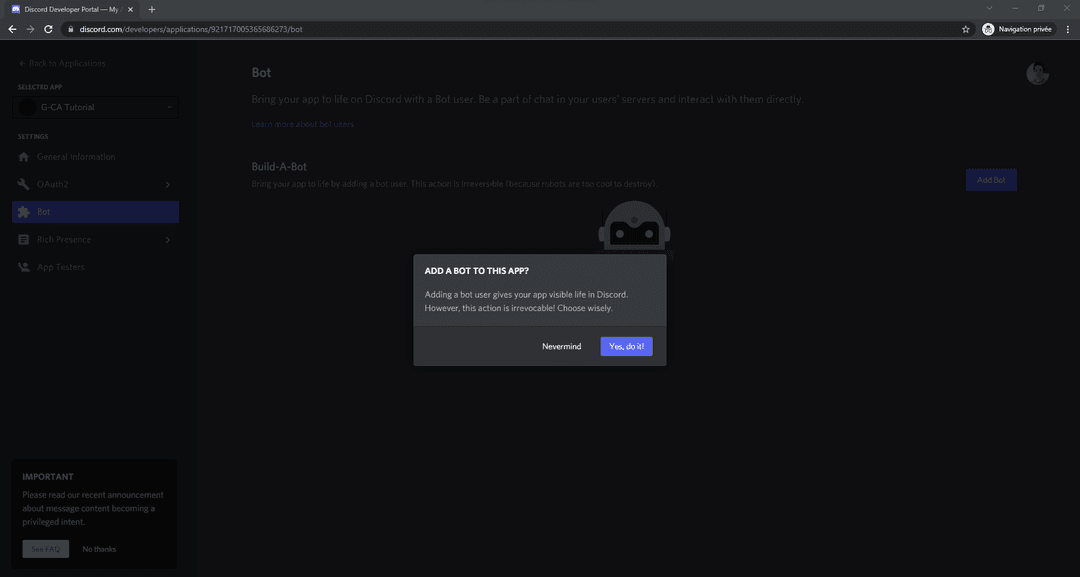This screenshot has width=1080, height=577.
Task: Click the Add Bot button
Action: click(990, 180)
